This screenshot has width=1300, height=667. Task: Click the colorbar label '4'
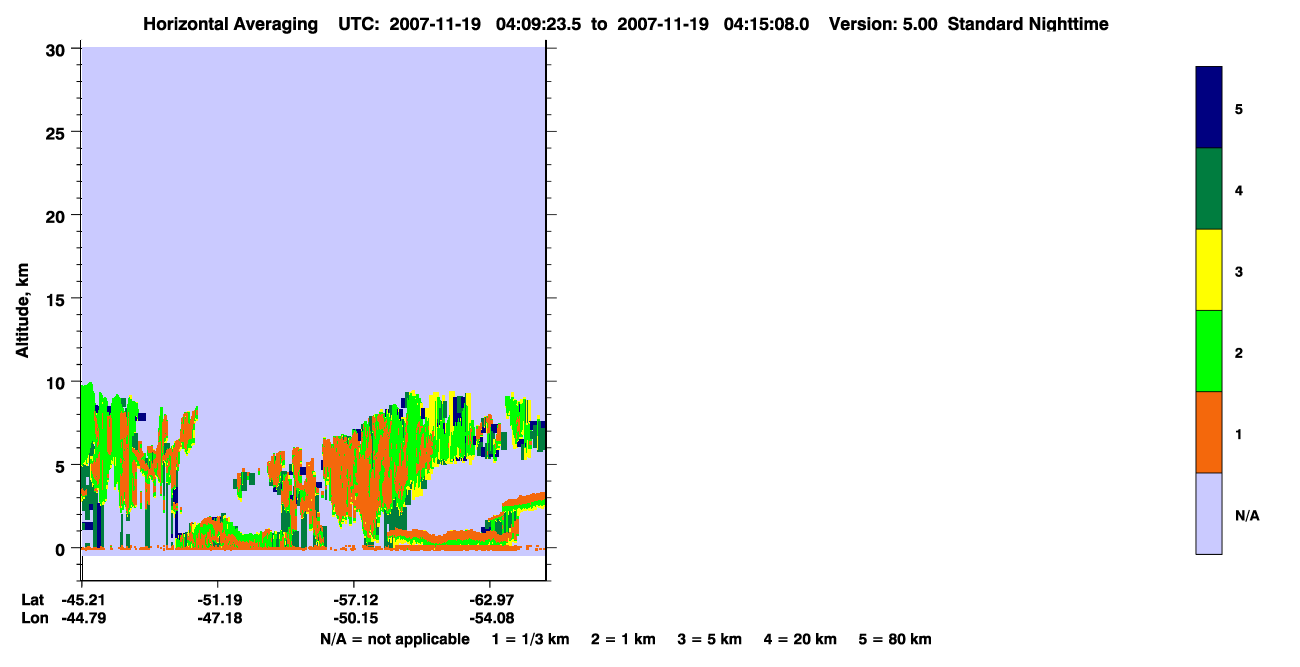pyautogui.click(x=1239, y=190)
